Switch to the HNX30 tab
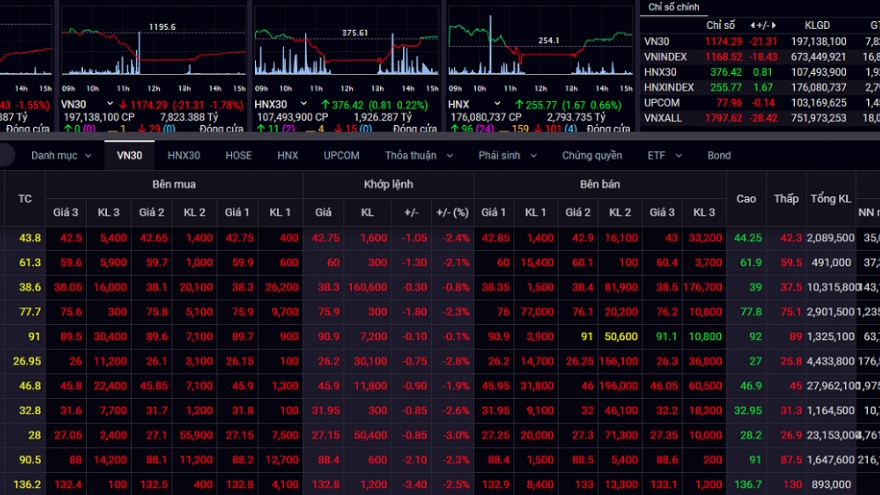Screen dimensions: 880x495 tap(183, 156)
